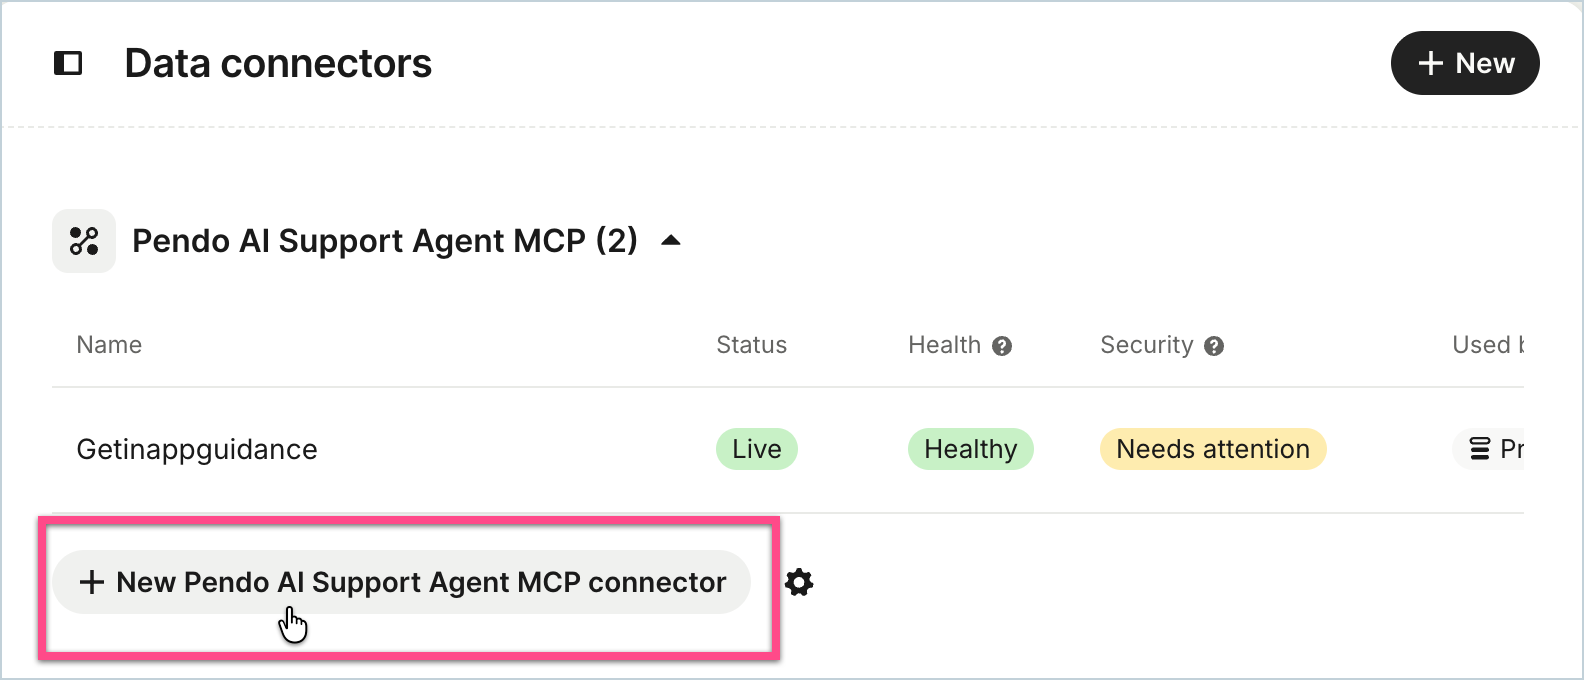1584x680 pixels.
Task: Click the Needs attention security badge
Action: coord(1213,449)
